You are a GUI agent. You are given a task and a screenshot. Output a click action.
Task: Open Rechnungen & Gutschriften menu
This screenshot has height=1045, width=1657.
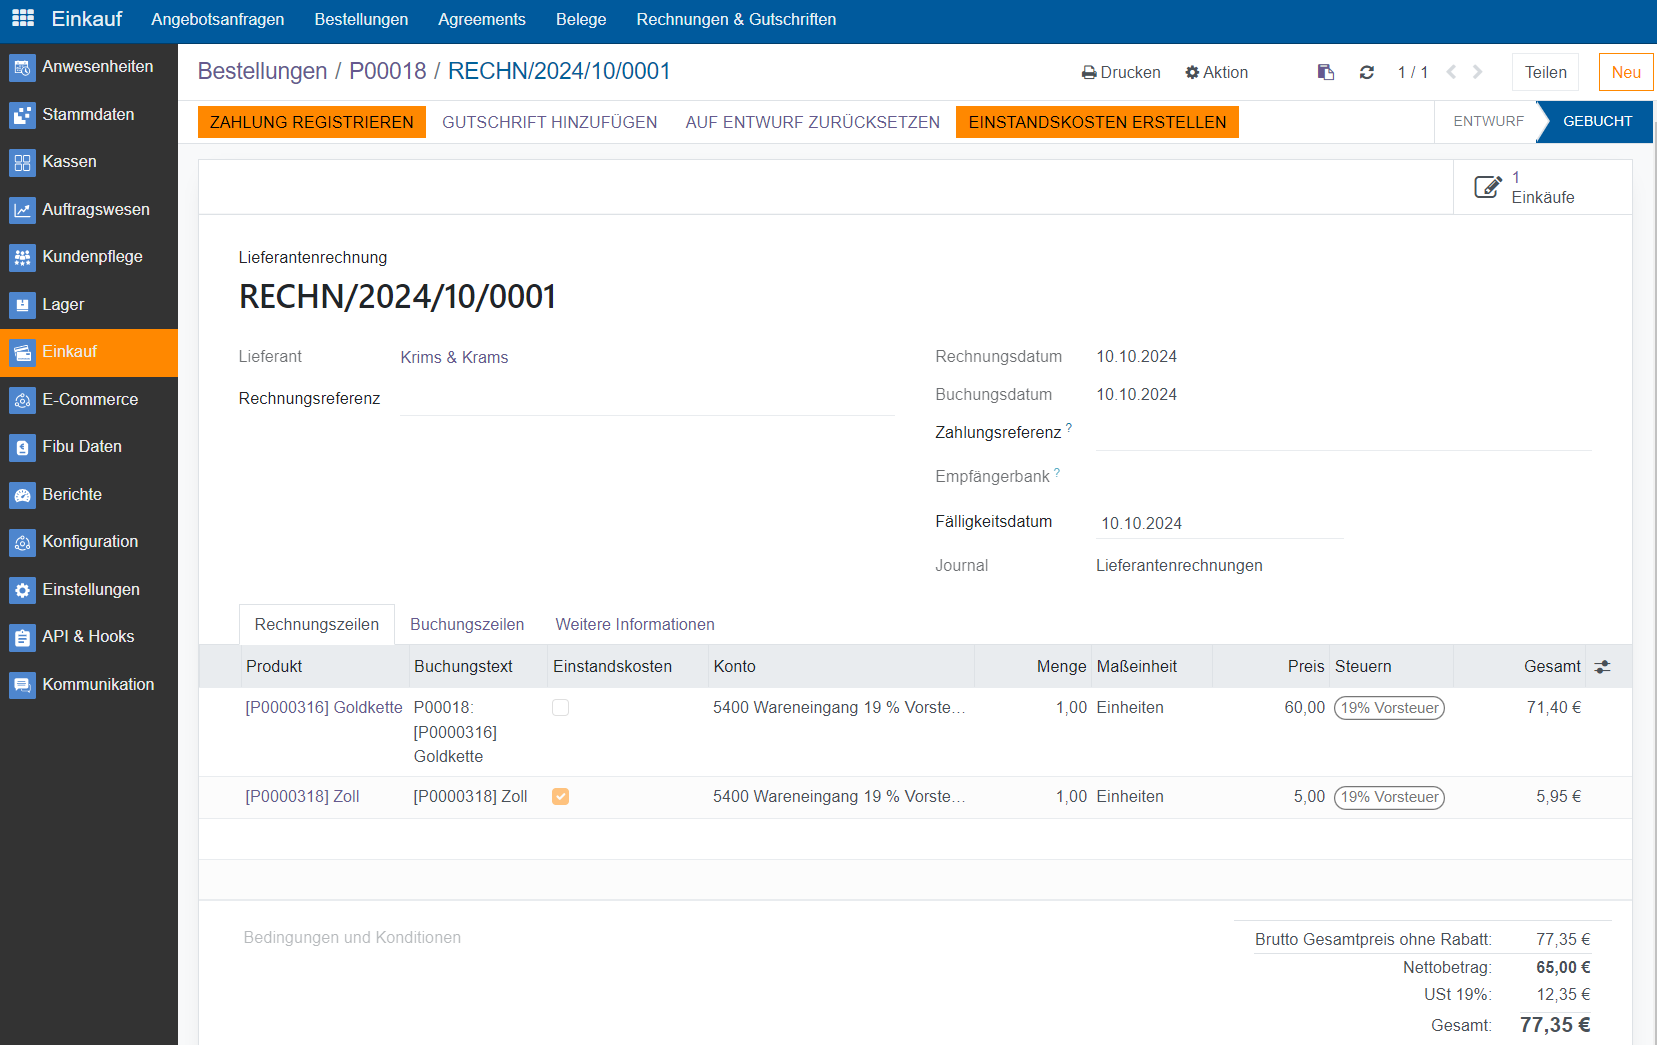click(x=735, y=19)
